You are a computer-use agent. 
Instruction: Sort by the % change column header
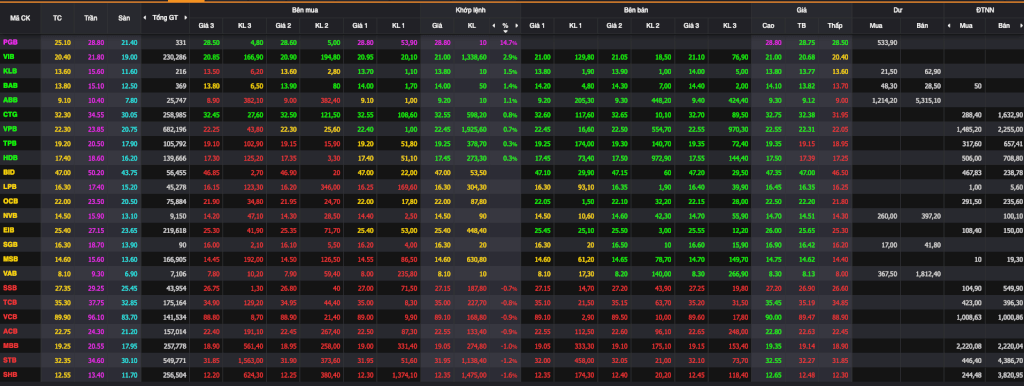pyautogui.click(x=505, y=26)
